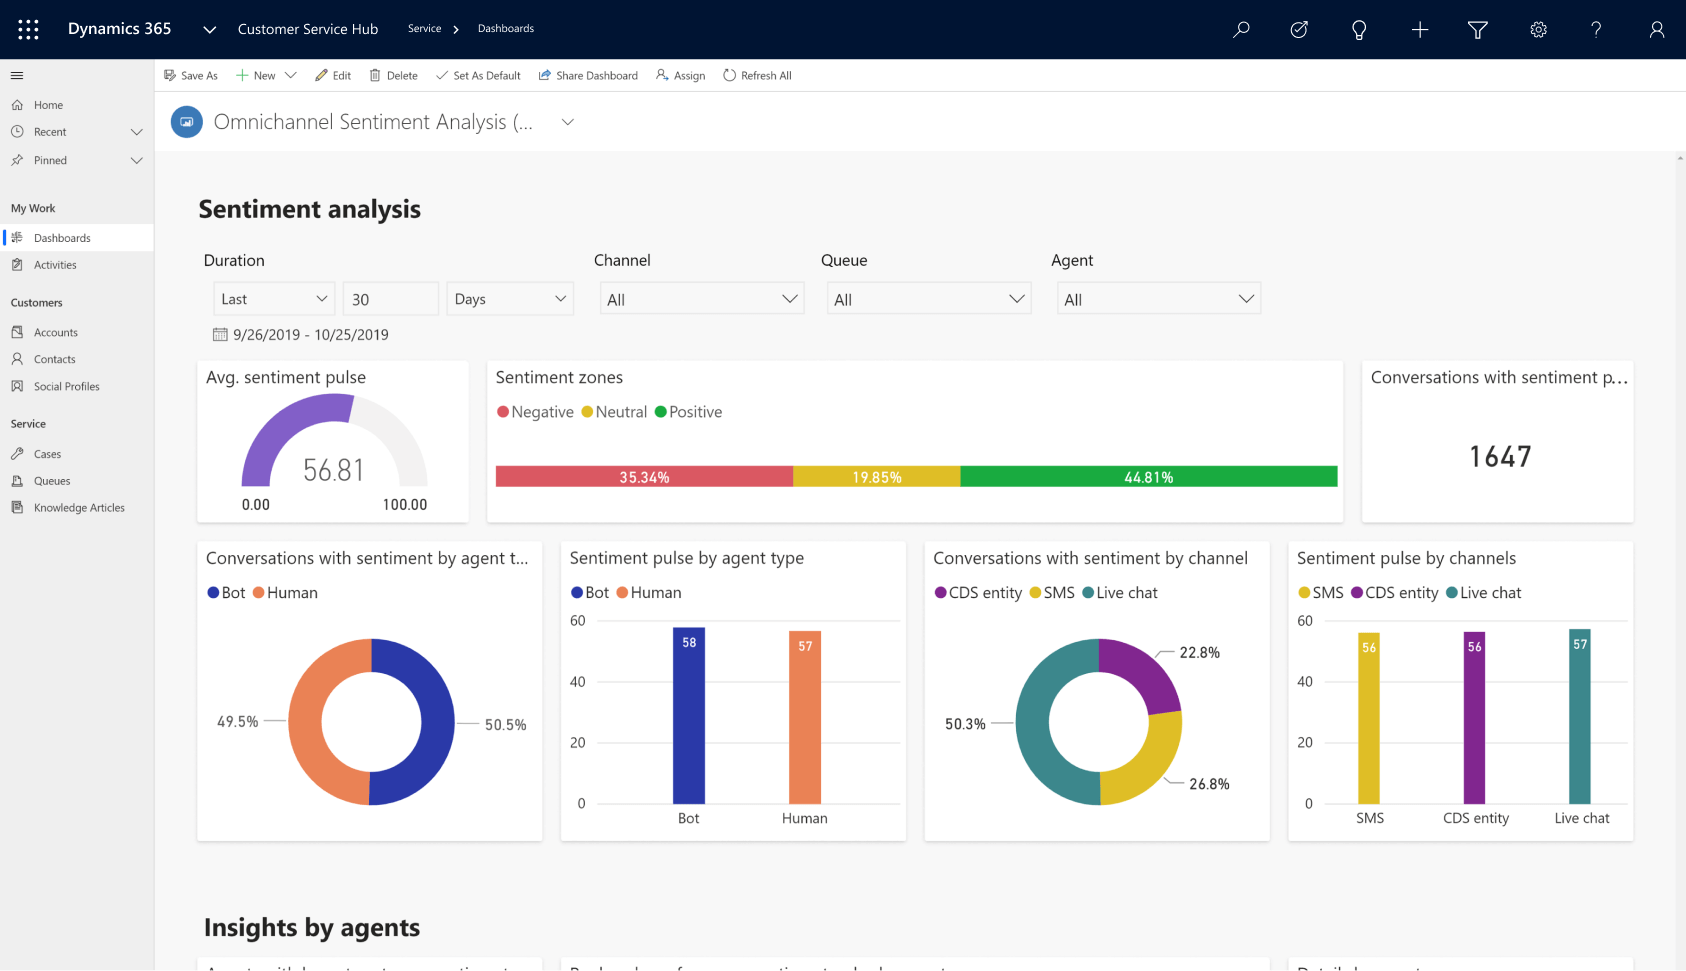Open the Days duration unit dropdown
Image resolution: width=1686 pixels, height=971 pixels.
509,299
